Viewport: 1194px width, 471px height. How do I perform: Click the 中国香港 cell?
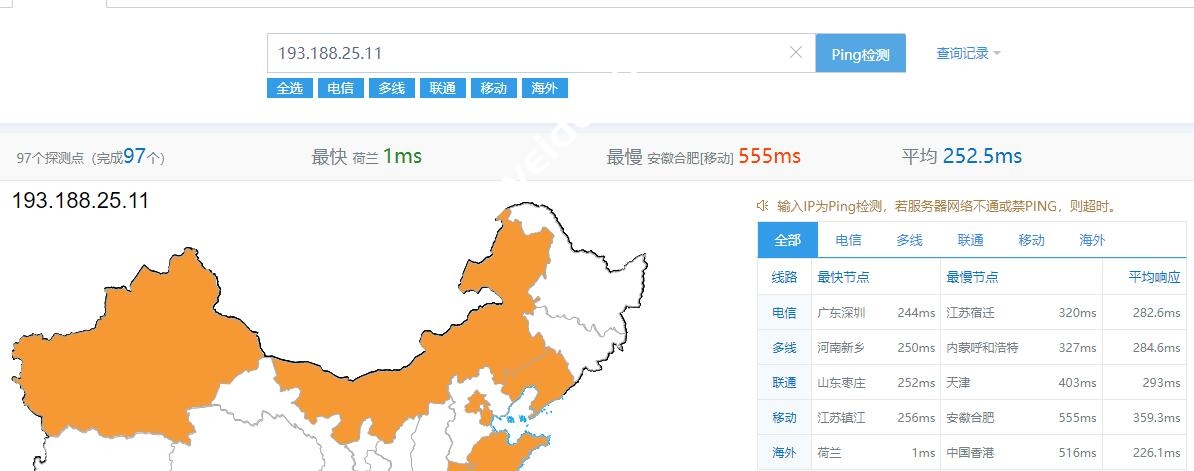pyautogui.click(x=971, y=453)
